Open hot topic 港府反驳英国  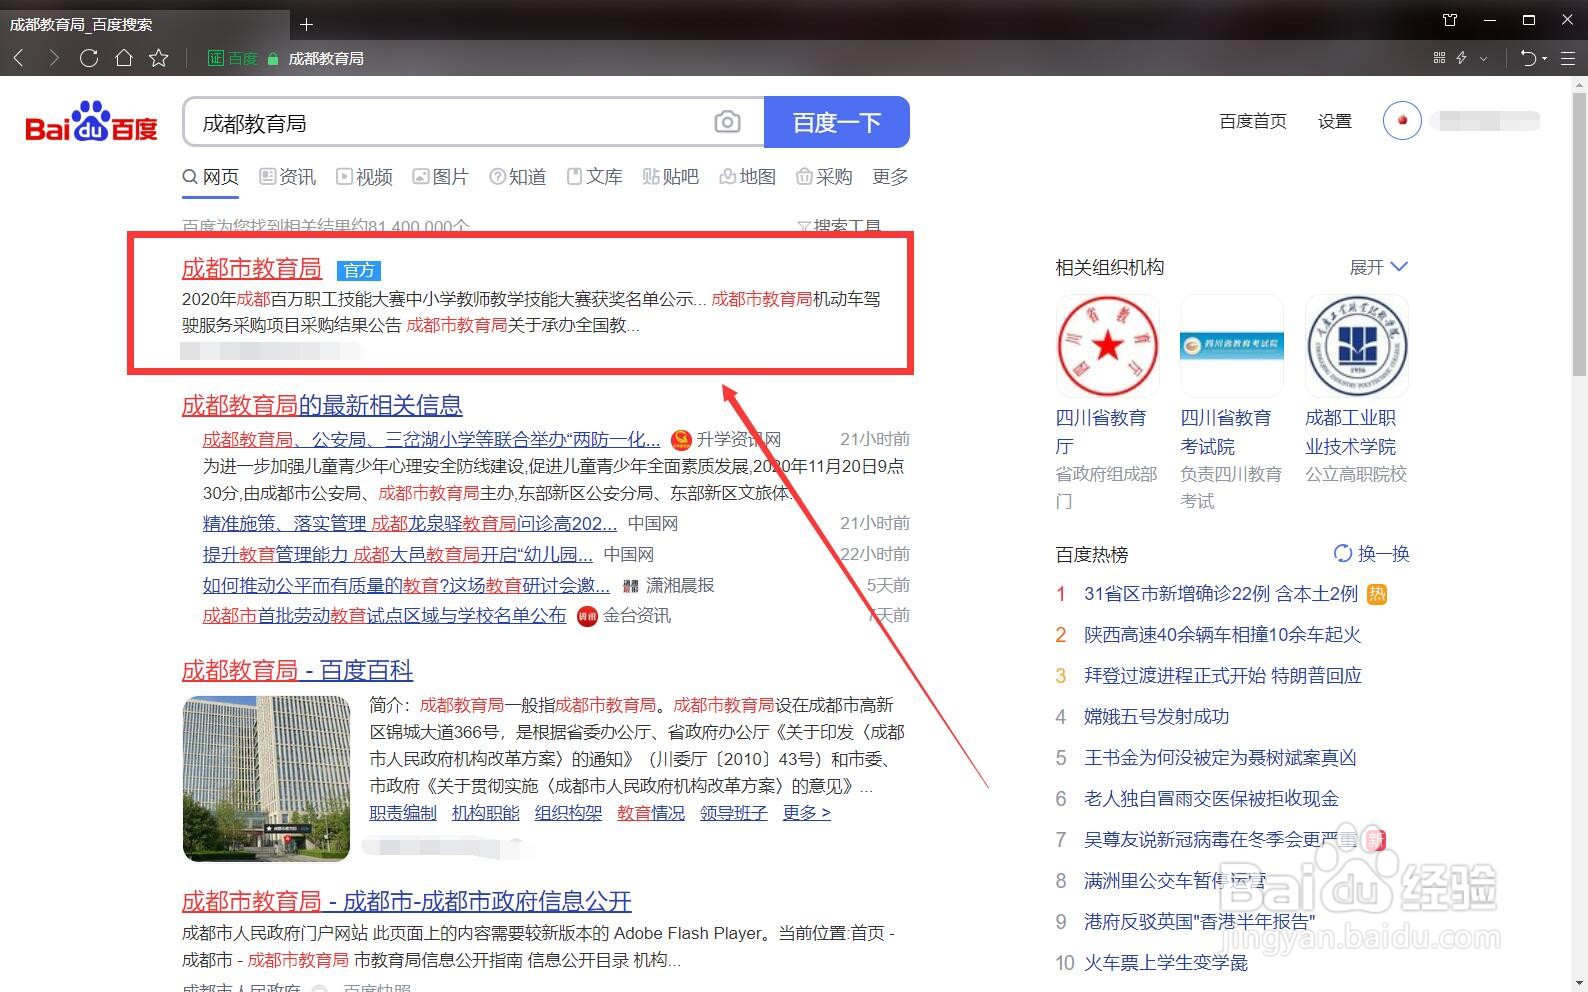tap(1200, 922)
